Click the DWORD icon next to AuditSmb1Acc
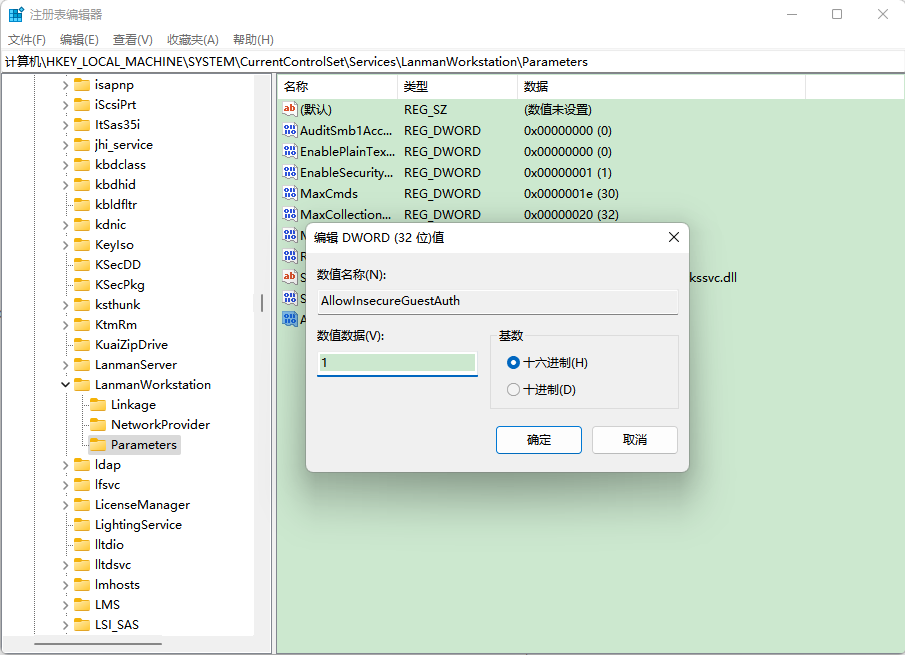Image resolution: width=905 pixels, height=655 pixels. click(x=290, y=130)
